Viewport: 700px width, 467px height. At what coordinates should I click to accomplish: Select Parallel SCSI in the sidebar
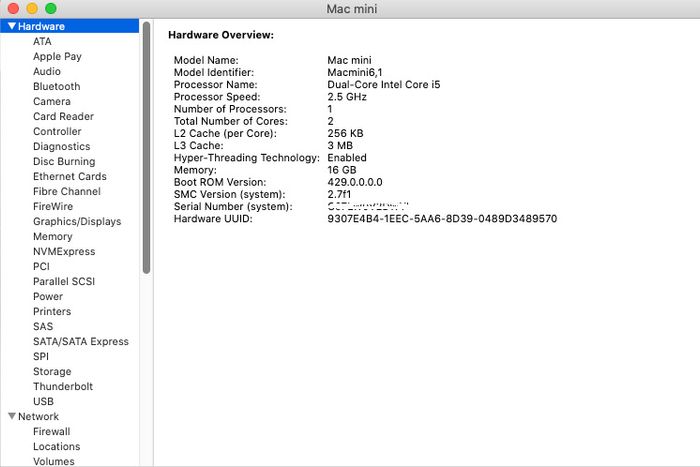tap(64, 281)
